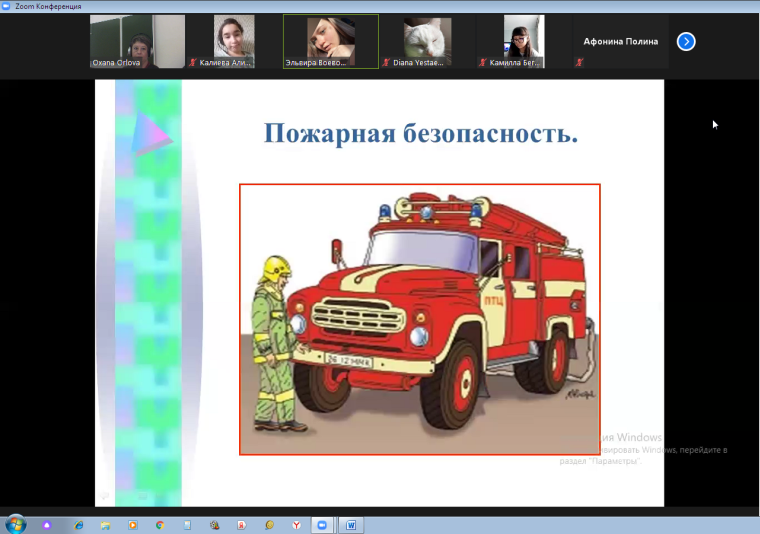Launch Internet Explorer from the taskbar
The width and height of the screenshot is (760, 534).
[x=79, y=524]
